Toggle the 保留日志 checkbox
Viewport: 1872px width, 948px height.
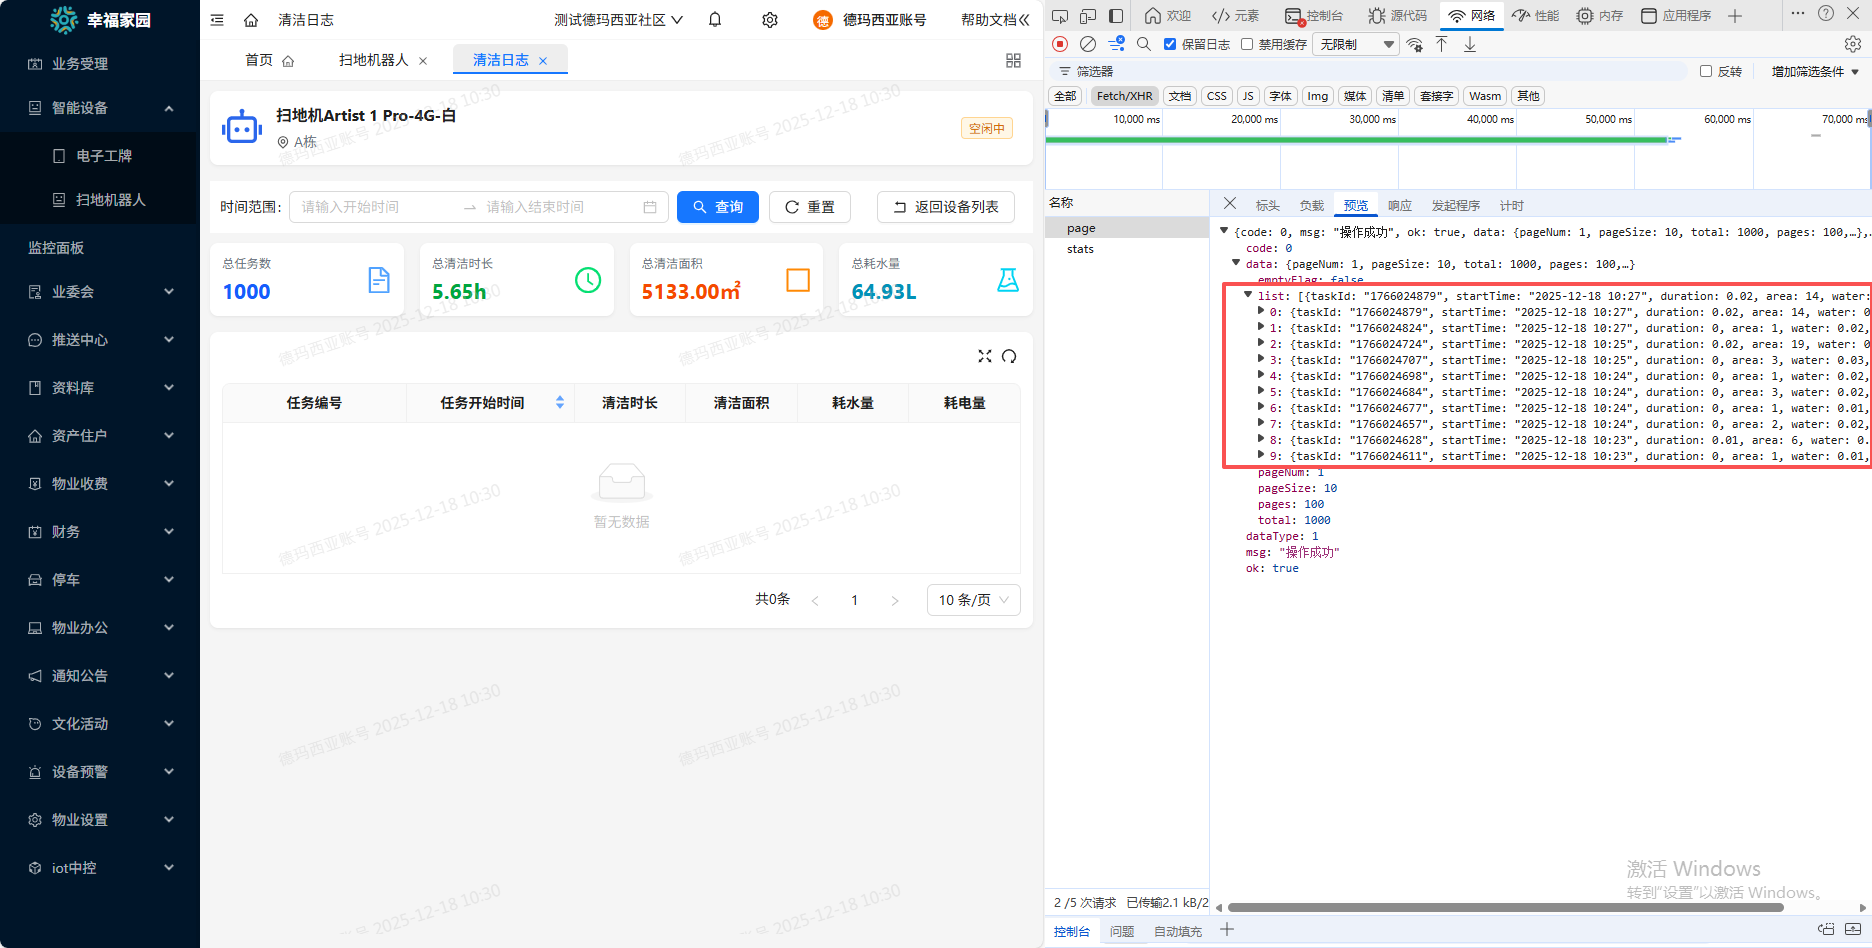point(1170,44)
